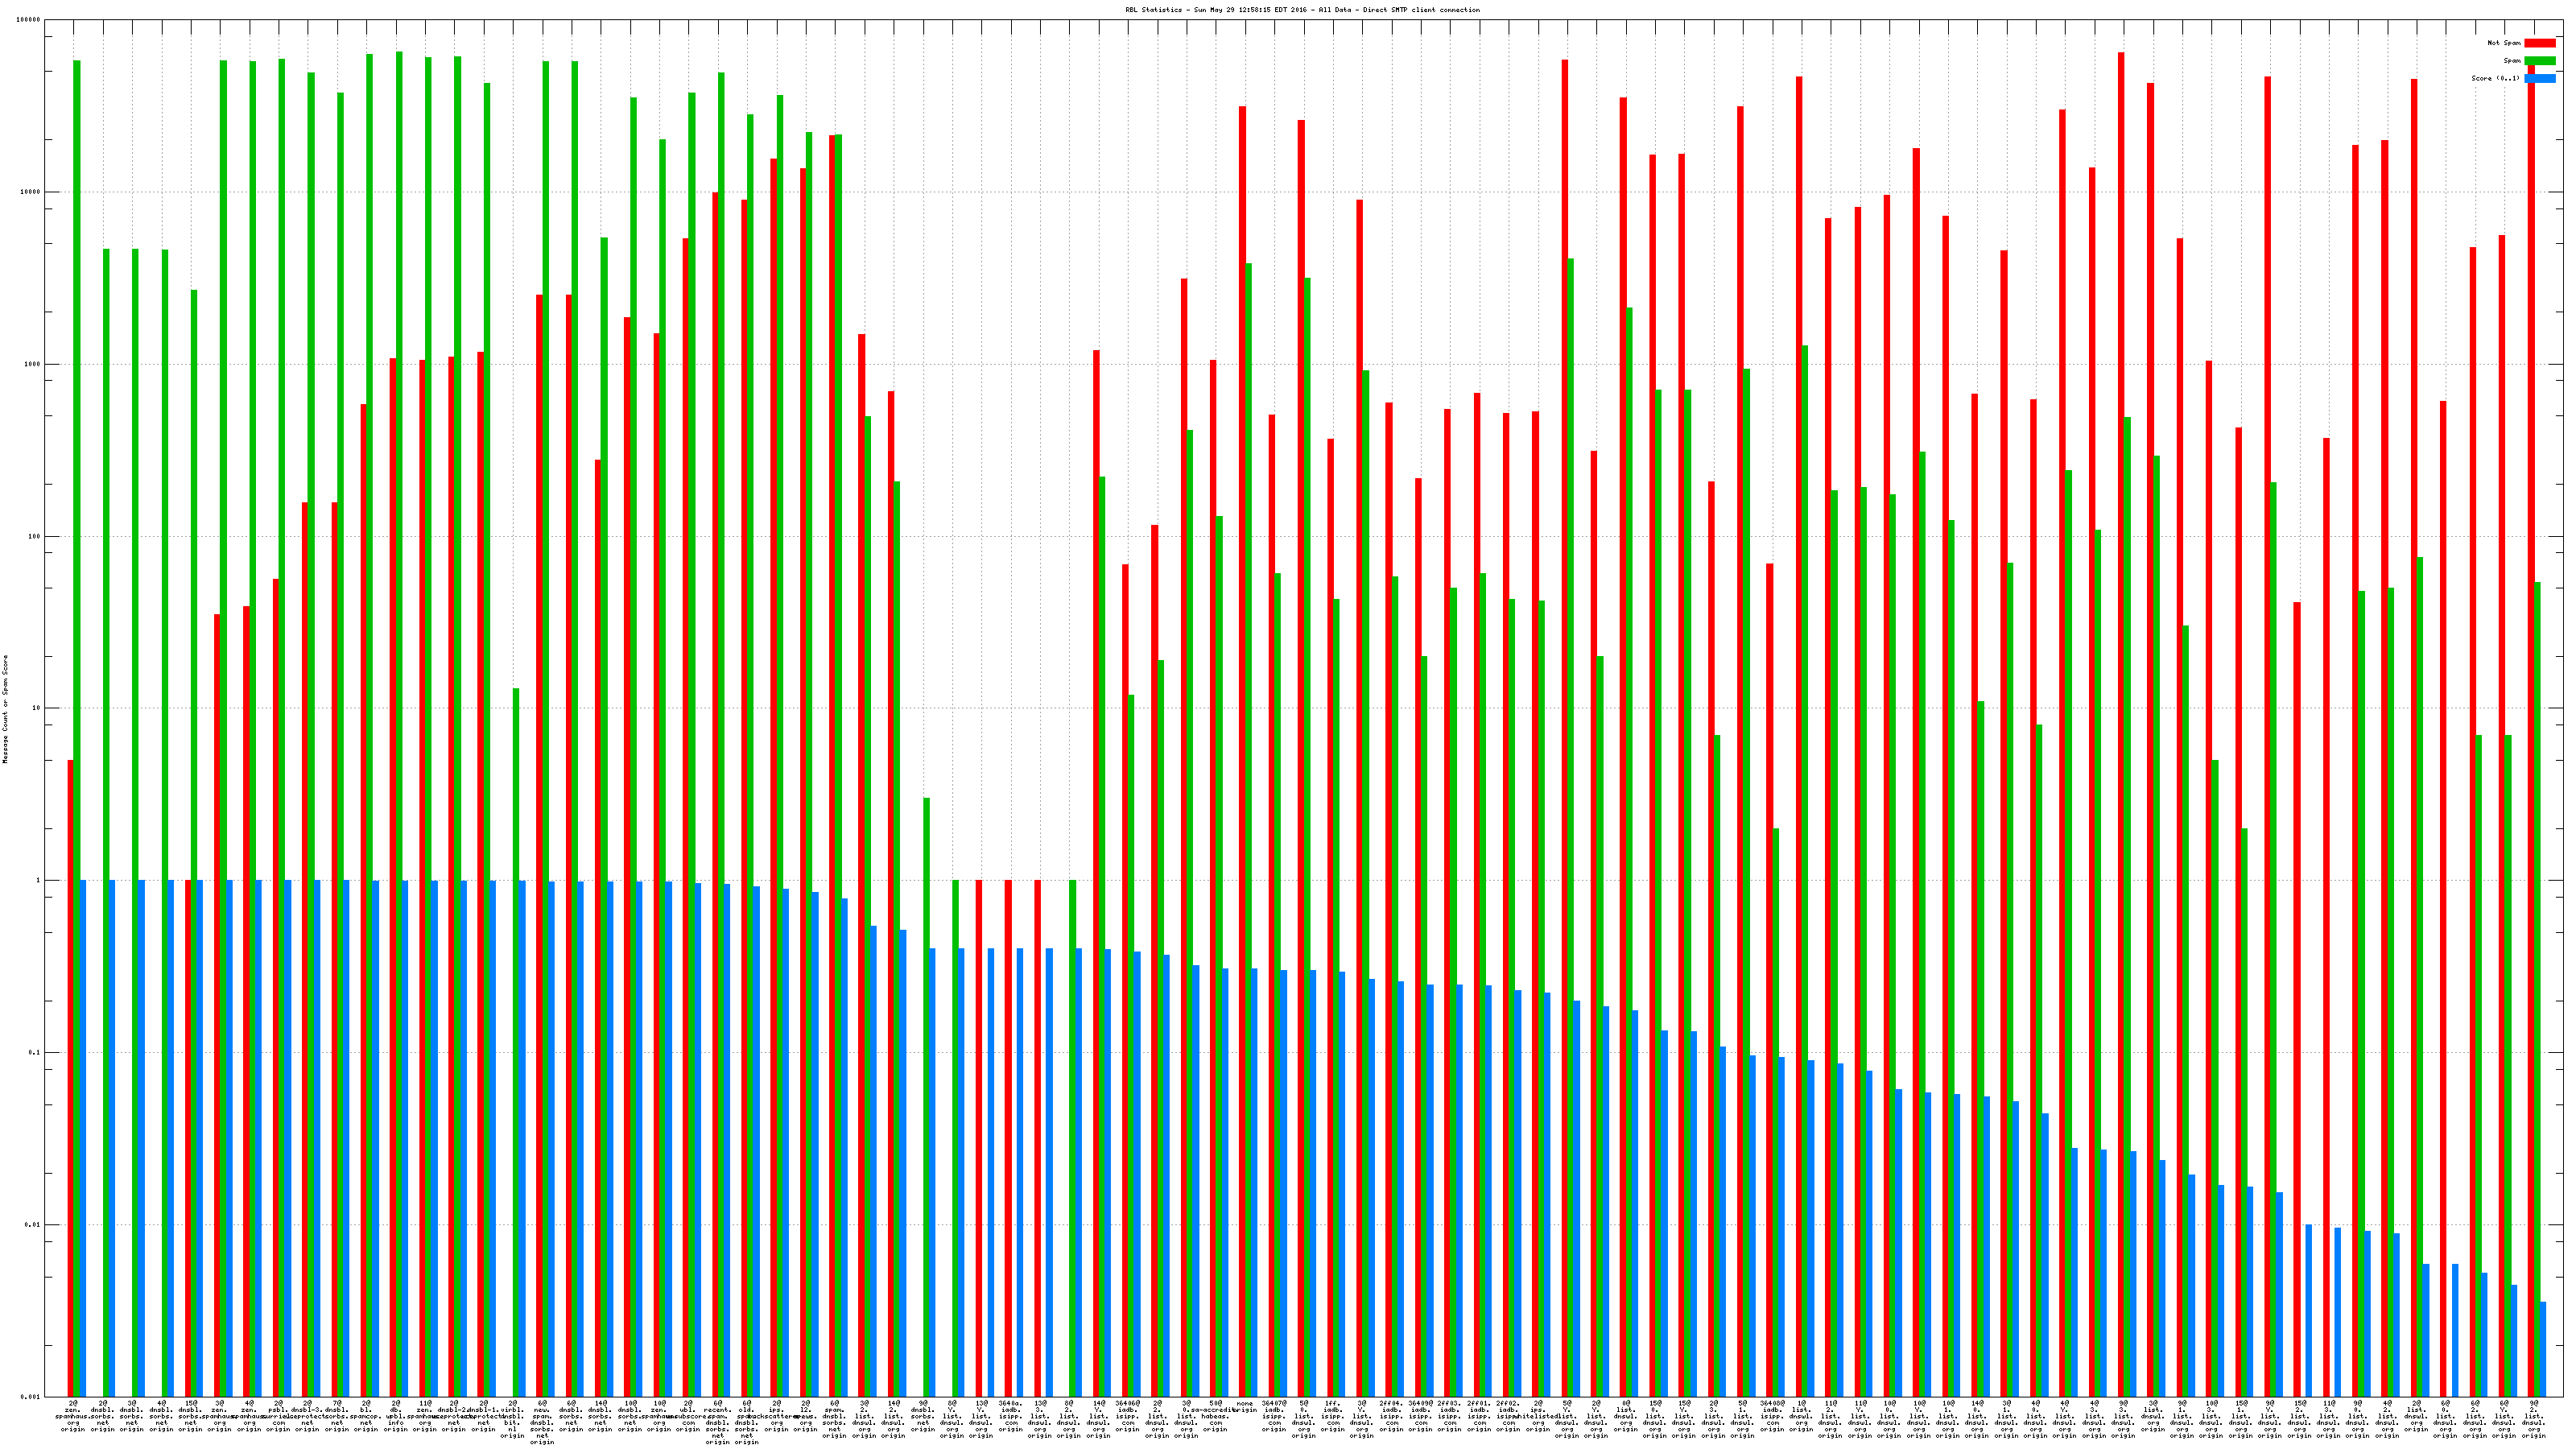This screenshot has height=1449, width=2576.
Task: Click the 1ff.iadb.isipp.com x-axis label
Action: click(1332, 1415)
